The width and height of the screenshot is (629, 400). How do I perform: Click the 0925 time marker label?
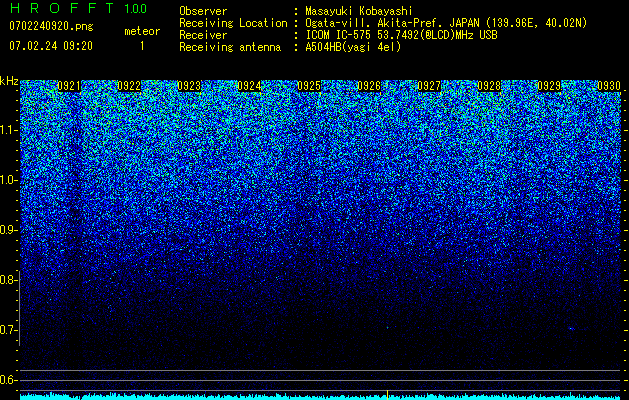309,86
